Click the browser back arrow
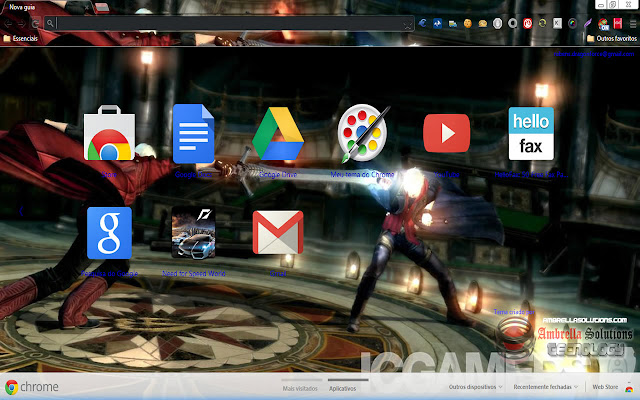Screen dimensions: 640x400 pyautogui.click(x=8, y=24)
